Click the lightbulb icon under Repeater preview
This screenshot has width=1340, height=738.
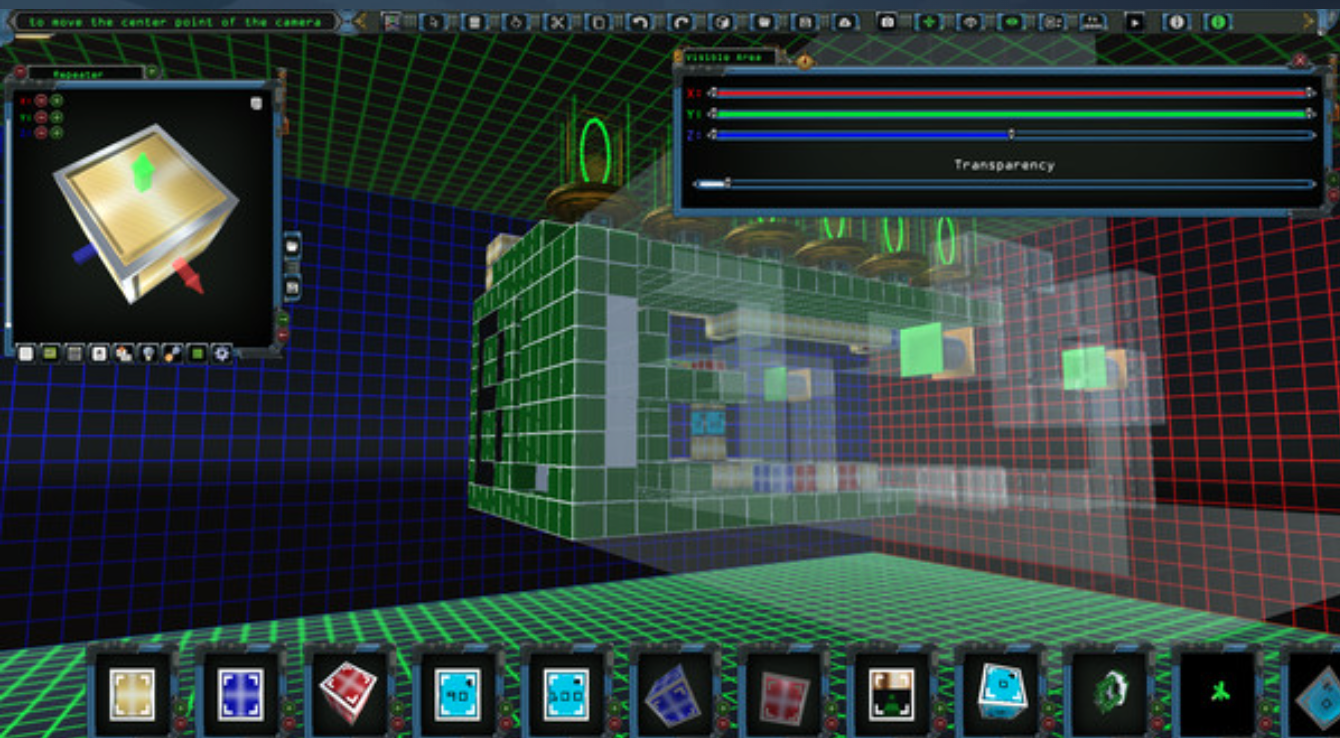[x=148, y=353]
